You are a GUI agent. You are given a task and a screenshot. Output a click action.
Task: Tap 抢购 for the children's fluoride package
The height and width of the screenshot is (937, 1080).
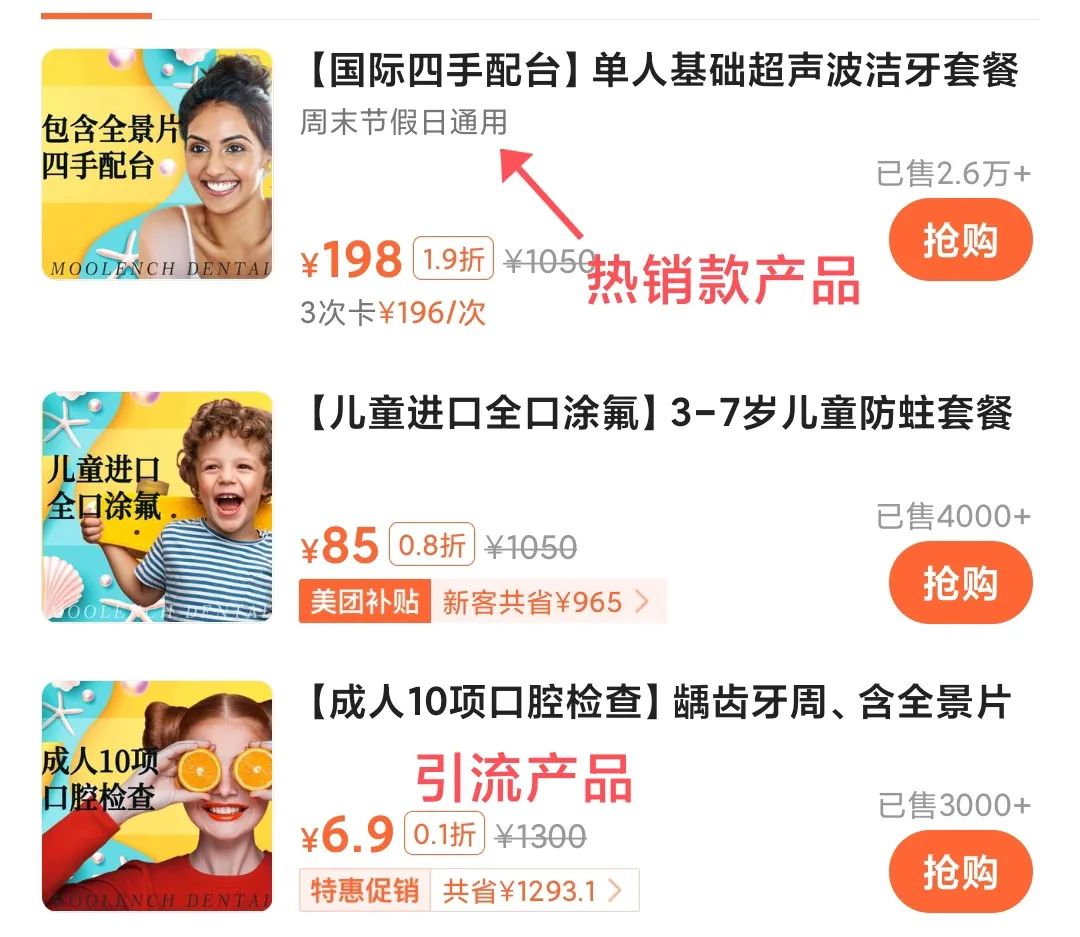tap(960, 582)
